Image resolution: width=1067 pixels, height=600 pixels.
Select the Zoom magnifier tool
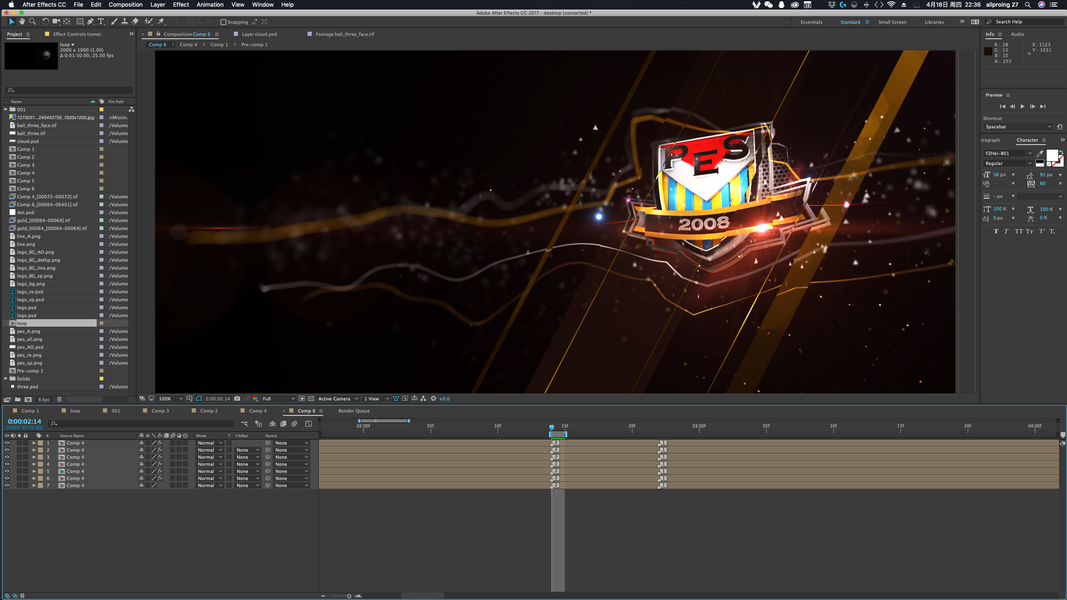coord(32,22)
